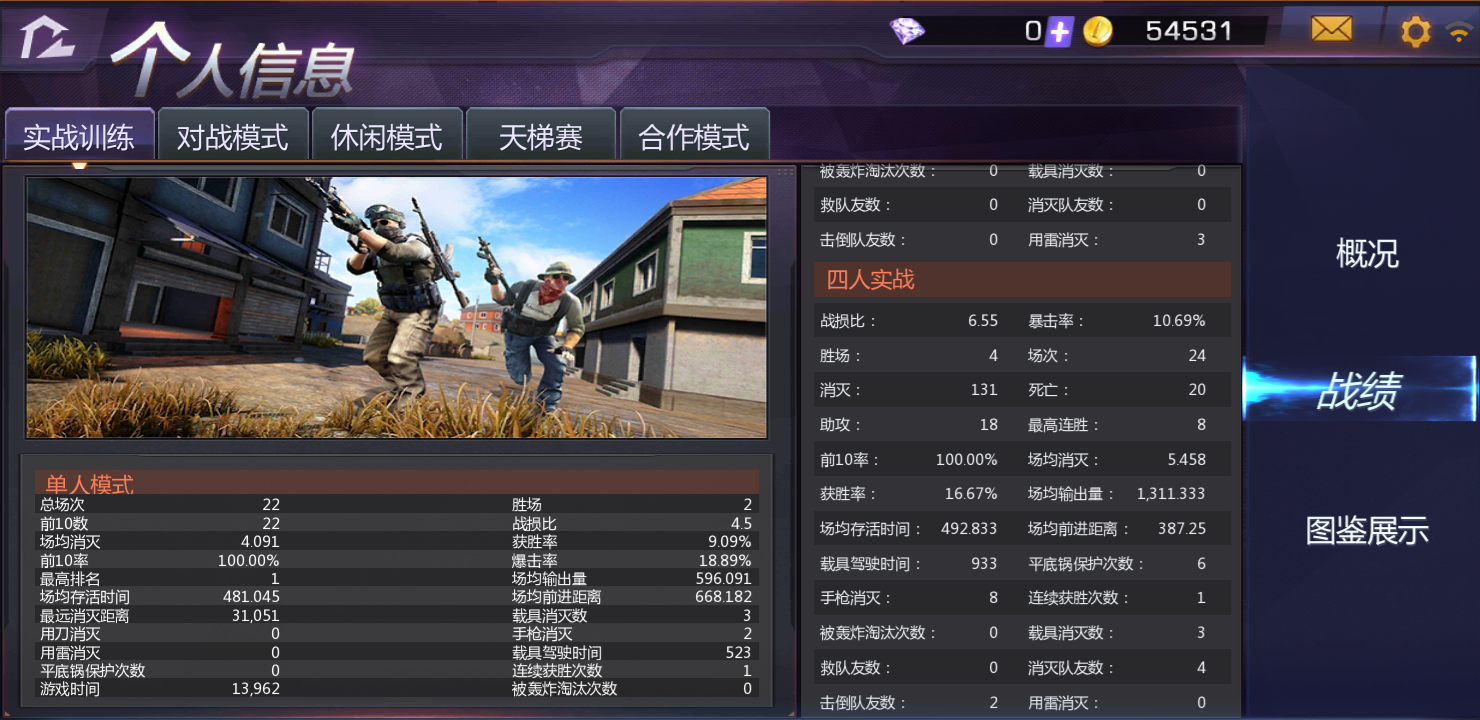Click the 933 vehicle driving time value
This screenshot has height=720, width=1480.
pos(984,563)
